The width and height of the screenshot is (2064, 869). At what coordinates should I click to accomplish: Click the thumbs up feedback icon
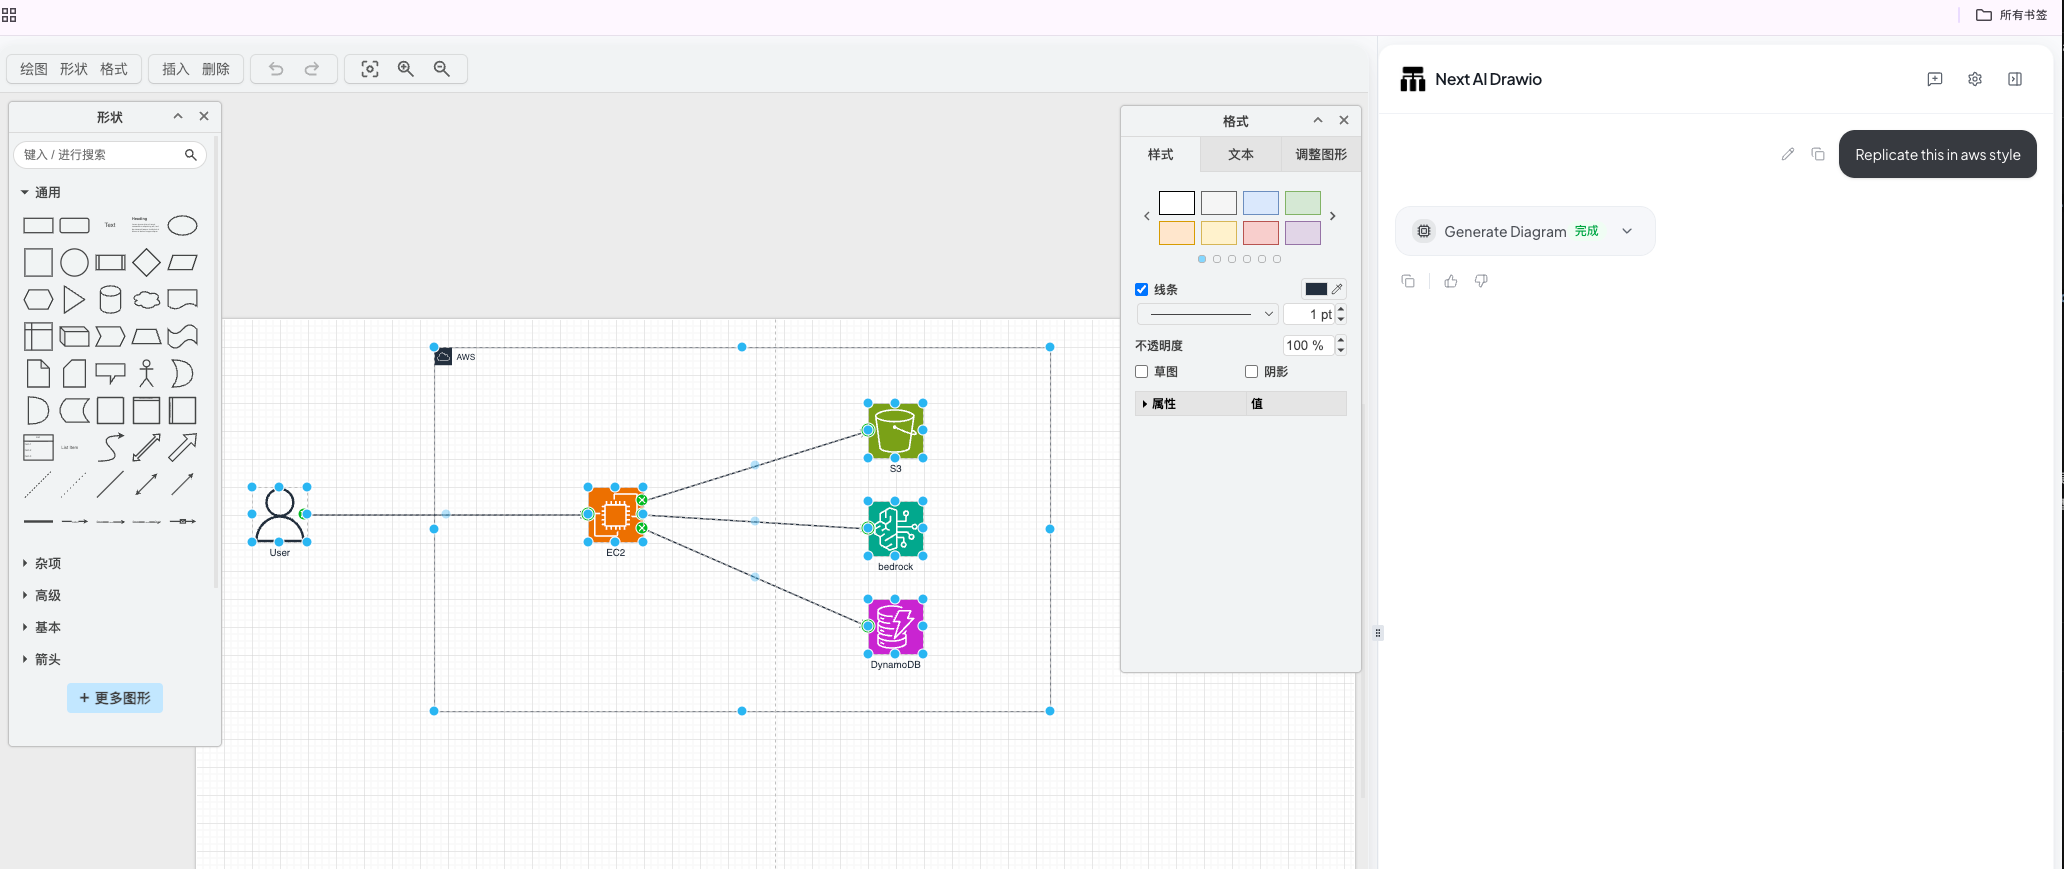click(x=1451, y=281)
